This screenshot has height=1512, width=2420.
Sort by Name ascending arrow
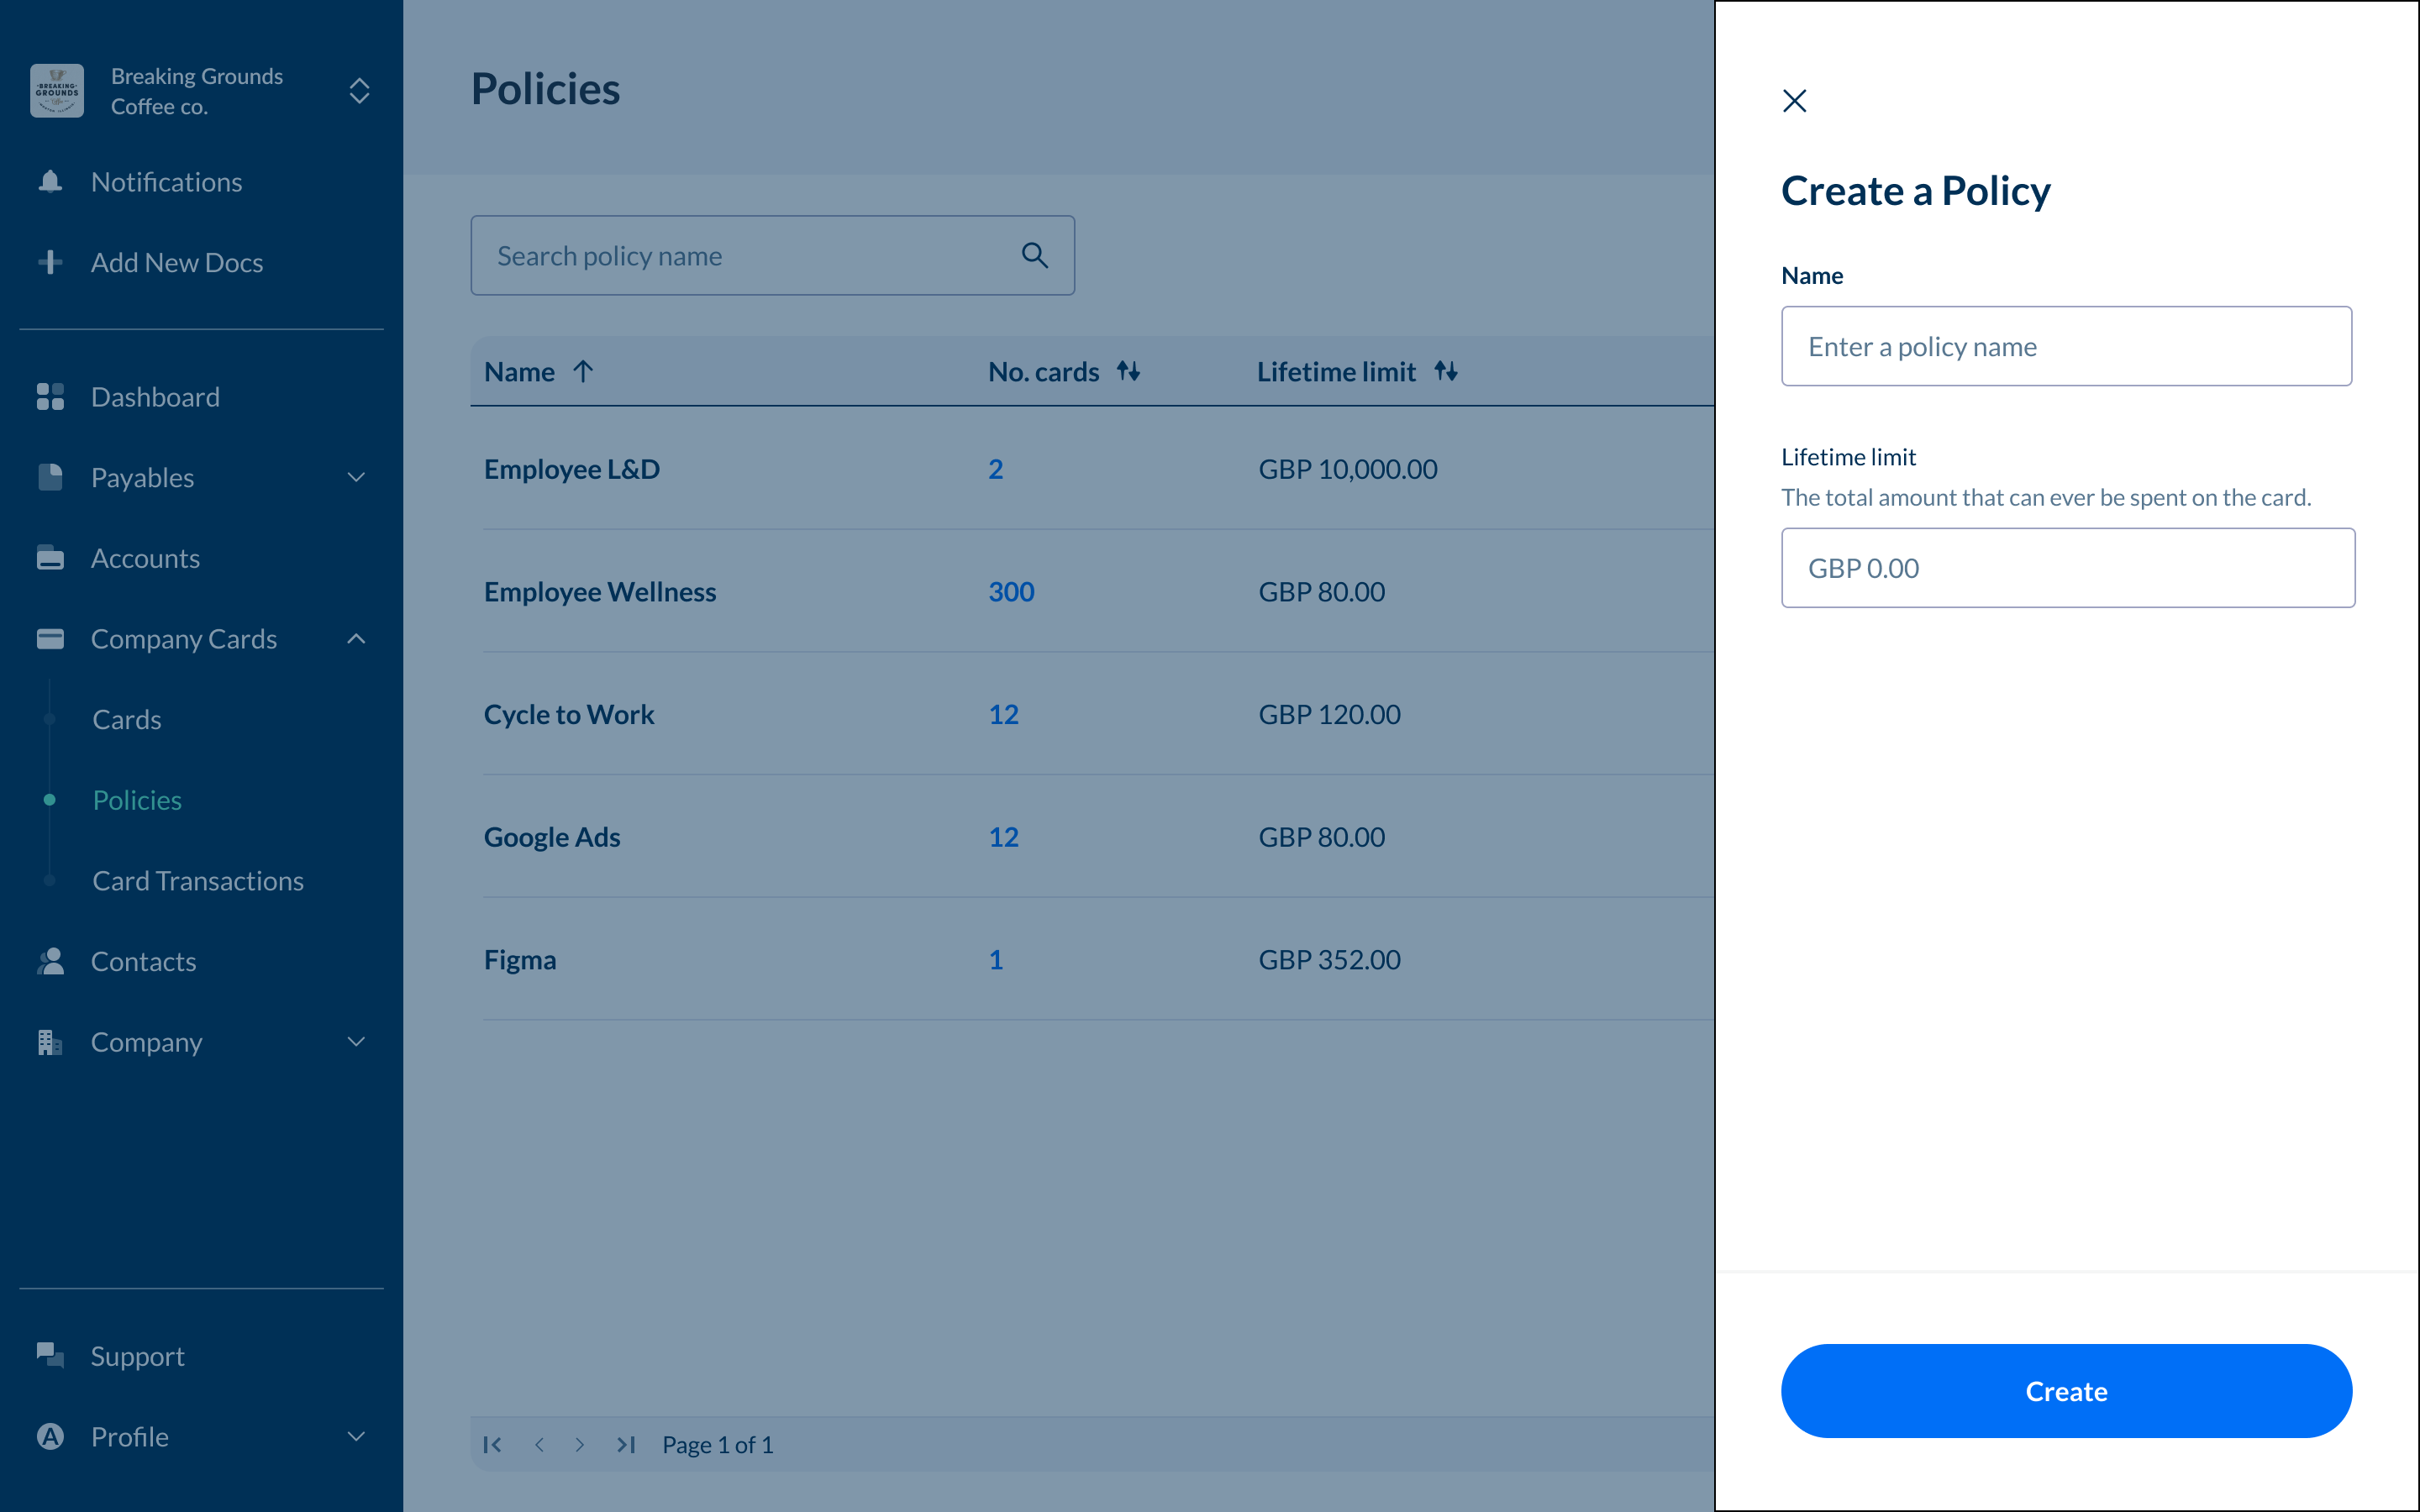point(583,371)
